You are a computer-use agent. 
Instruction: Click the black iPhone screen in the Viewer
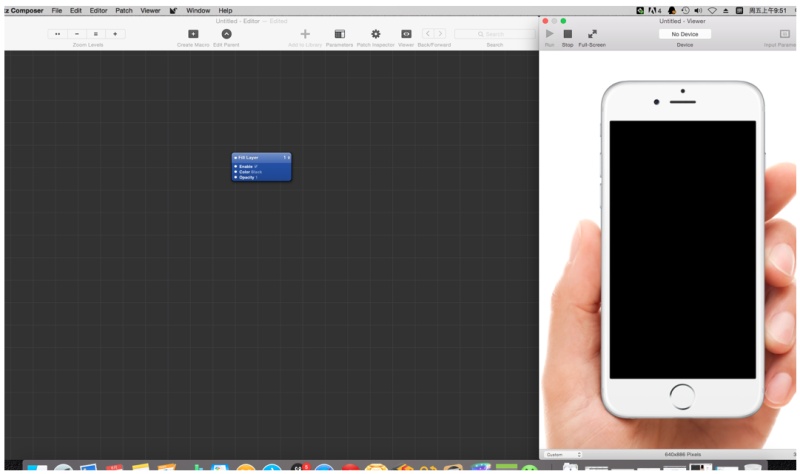point(683,250)
